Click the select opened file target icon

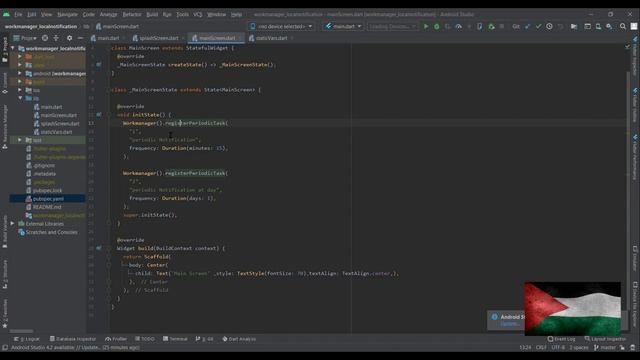pos(45,38)
